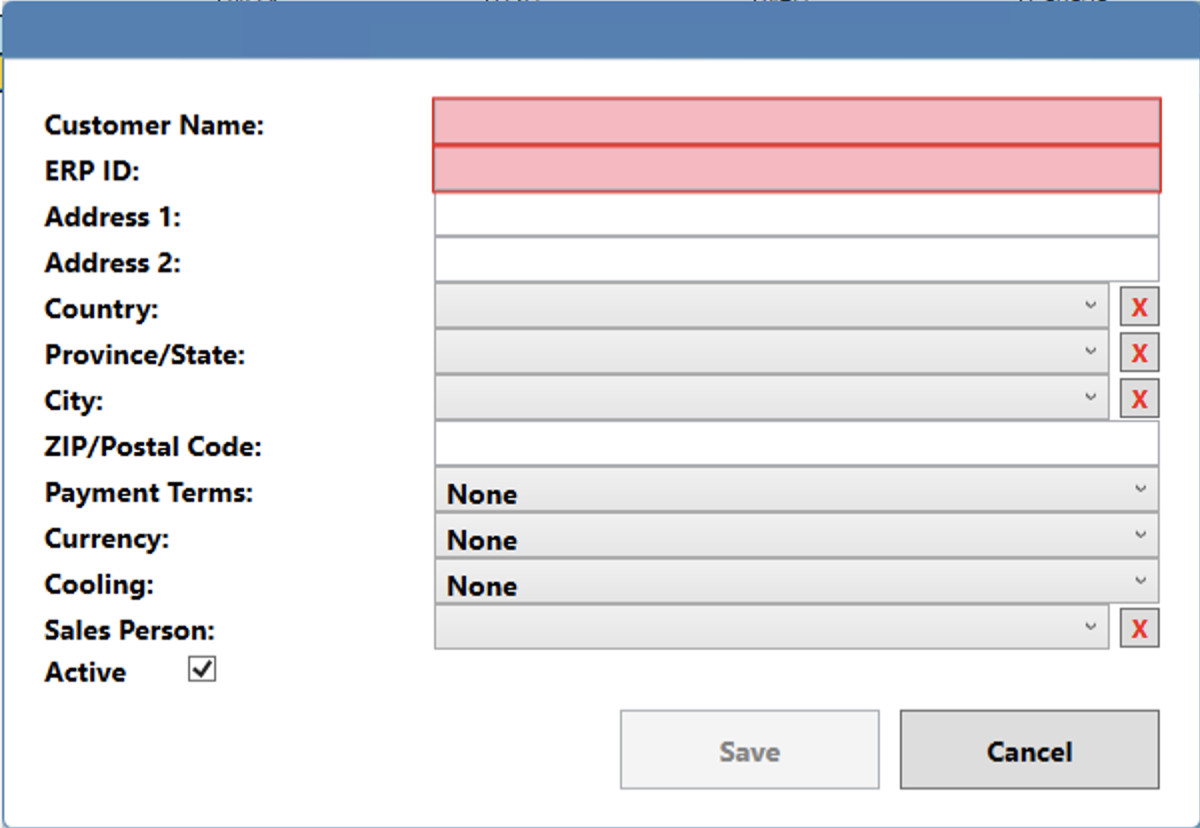The image size is (1200, 828).
Task: Open the Payment Terms dropdown
Action: point(796,491)
